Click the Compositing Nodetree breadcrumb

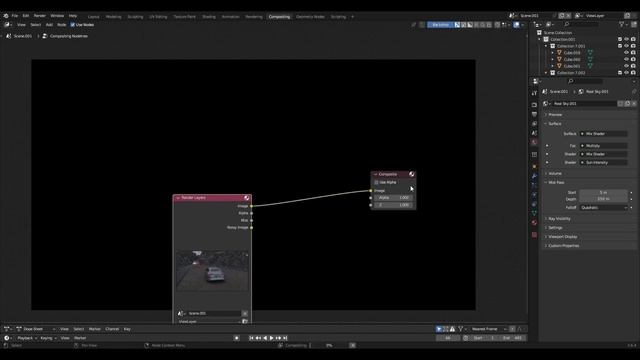(69, 36)
